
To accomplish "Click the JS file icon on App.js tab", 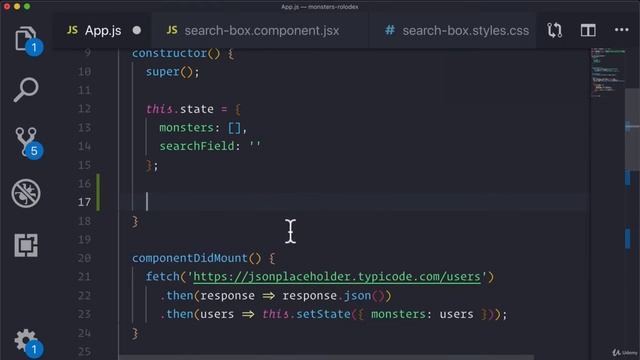I will [72, 30].
